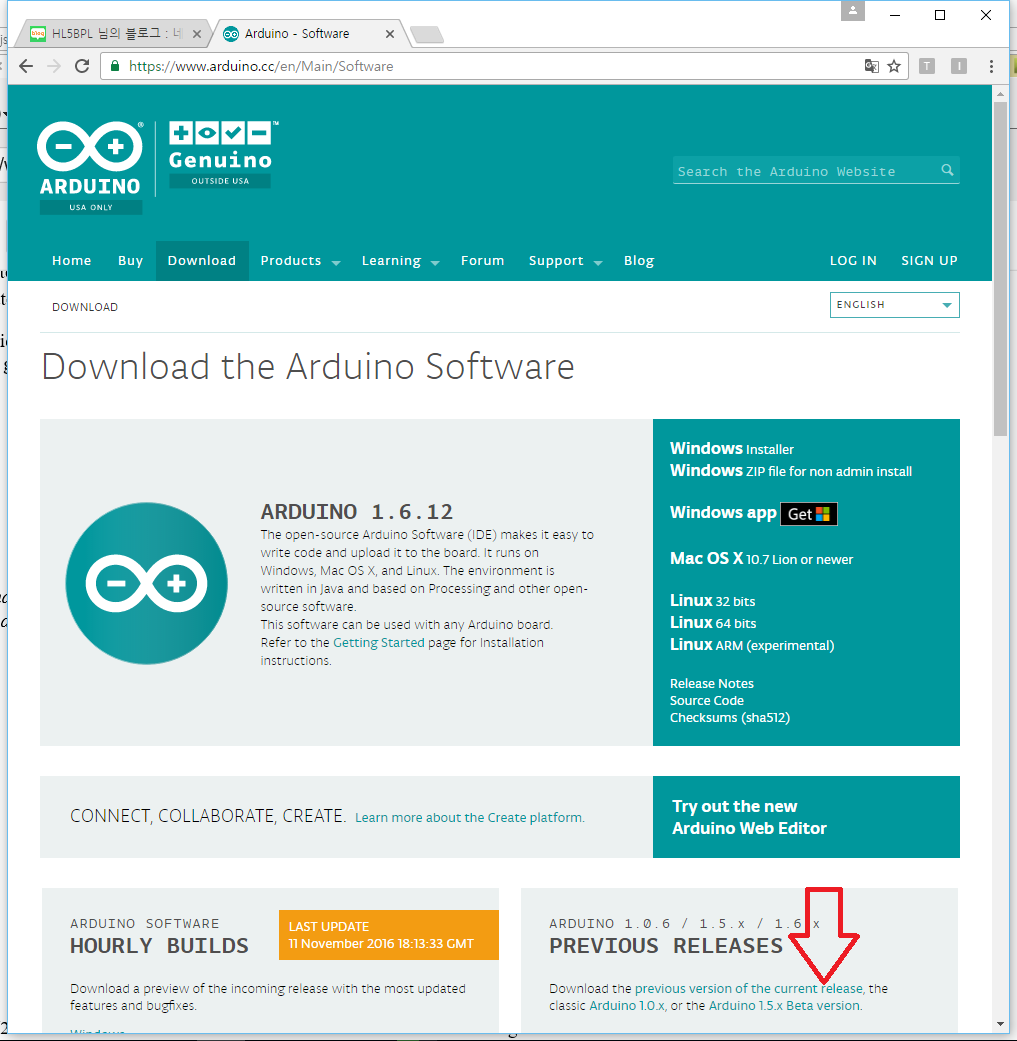This screenshot has height=1041, width=1017.
Task: Close the Arduino - Software tab
Action: coord(390,34)
